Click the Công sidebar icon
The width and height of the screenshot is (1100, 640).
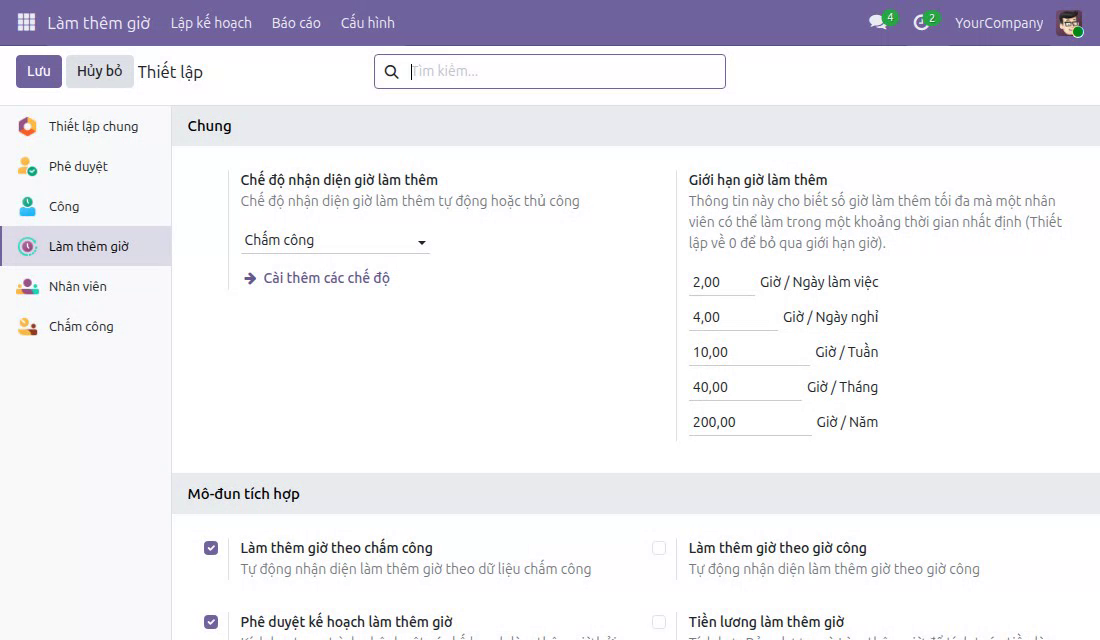point(27,206)
